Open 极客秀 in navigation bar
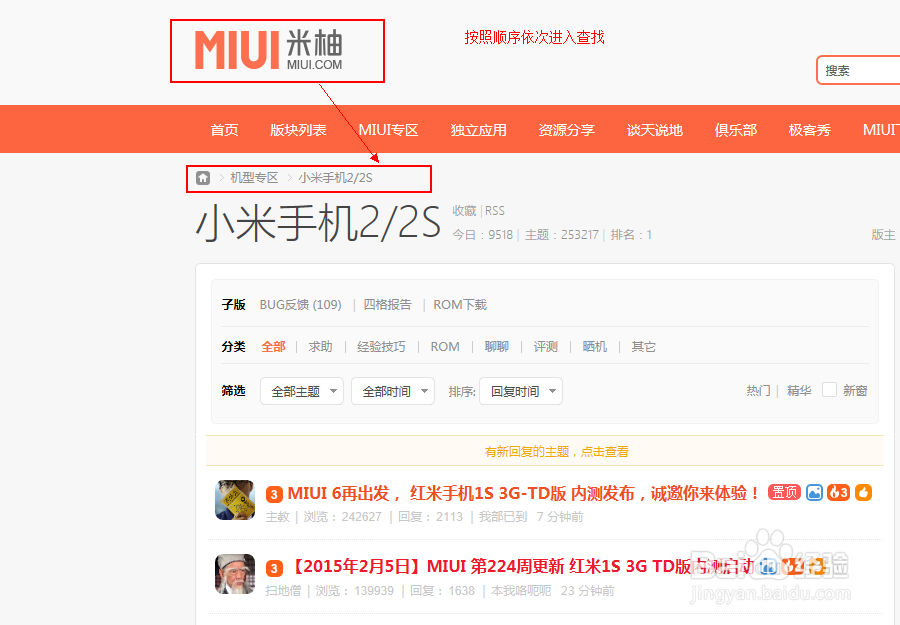 809,130
